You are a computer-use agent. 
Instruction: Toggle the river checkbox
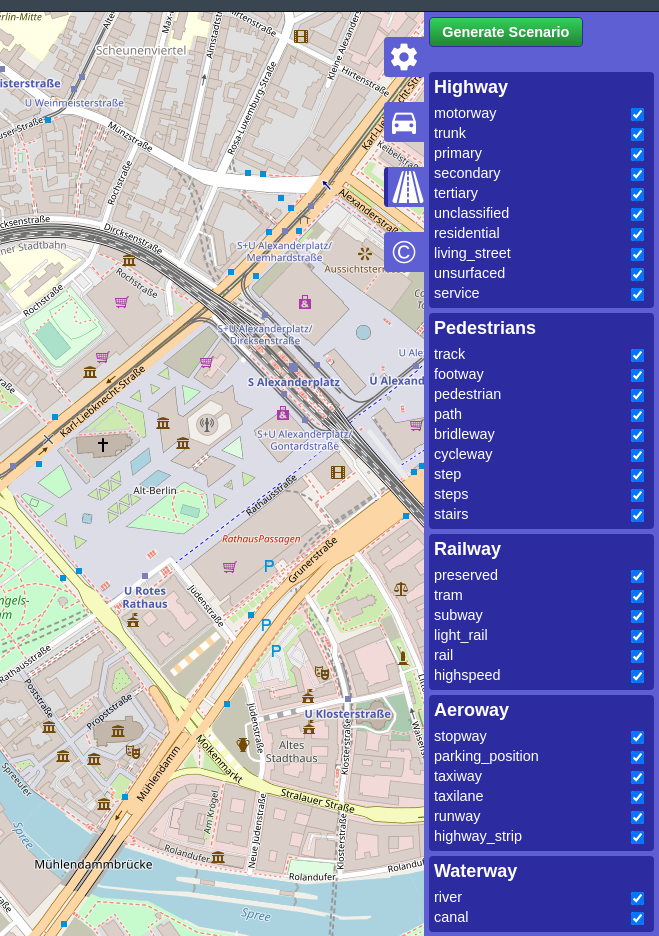click(x=638, y=898)
